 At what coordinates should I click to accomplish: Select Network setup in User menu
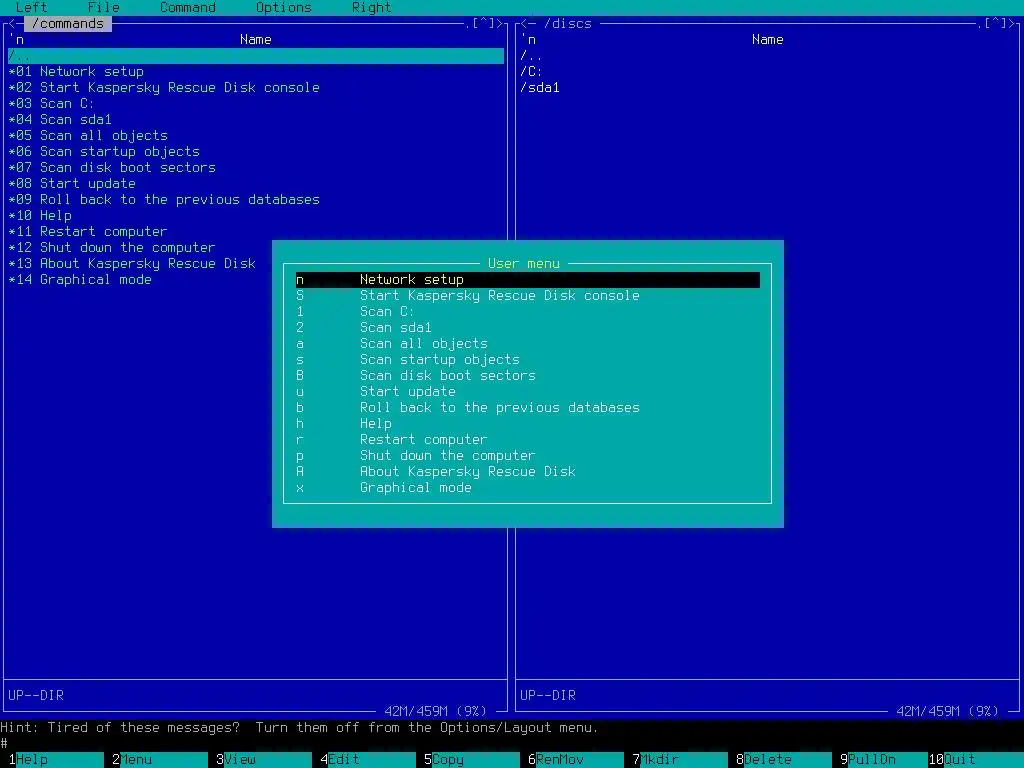click(528, 280)
